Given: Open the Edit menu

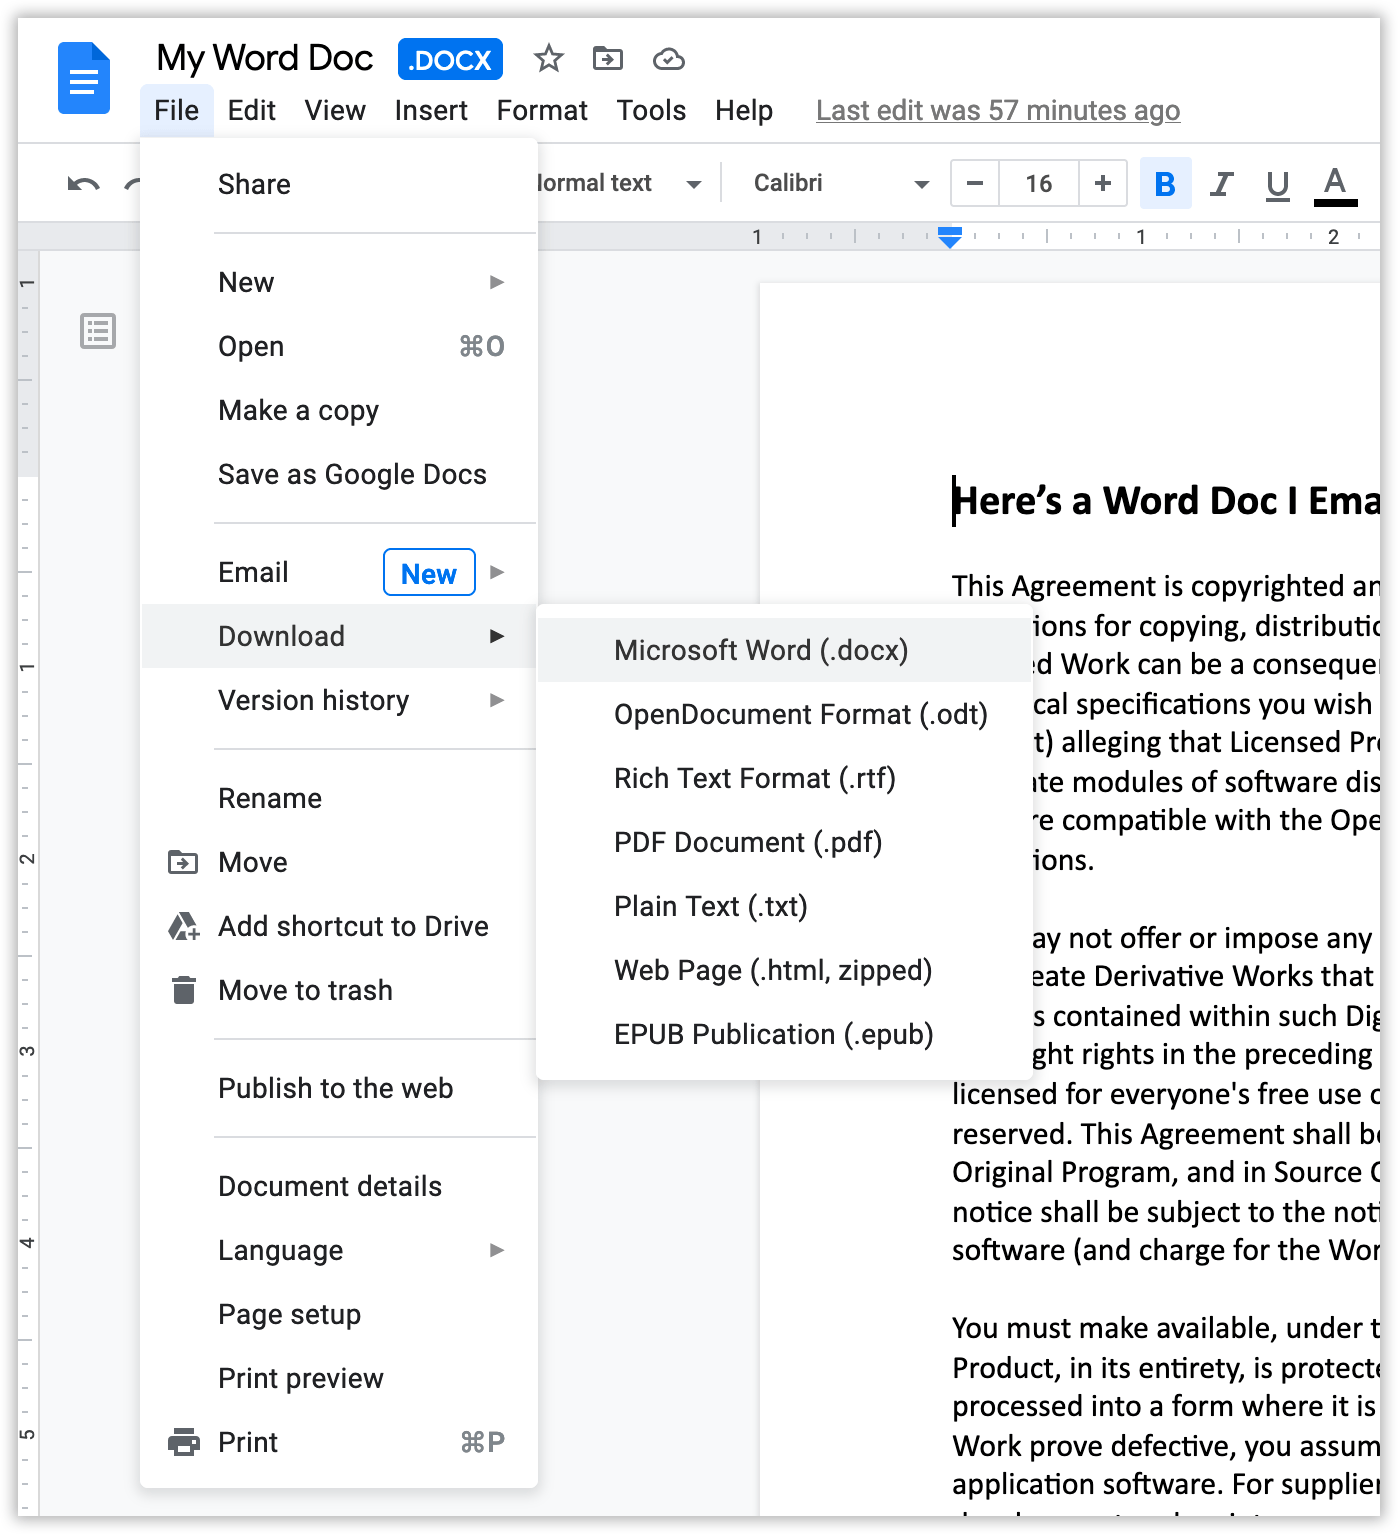Looking at the screenshot, I should (251, 110).
